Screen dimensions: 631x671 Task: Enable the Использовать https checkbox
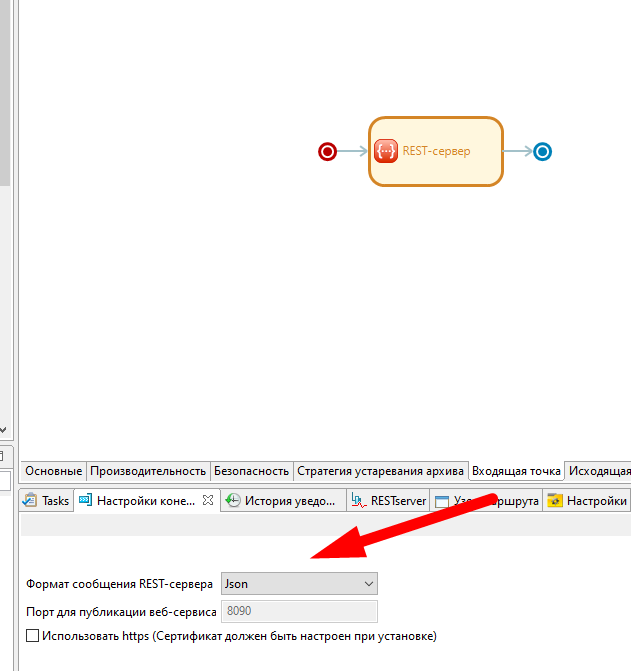click(x=33, y=636)
